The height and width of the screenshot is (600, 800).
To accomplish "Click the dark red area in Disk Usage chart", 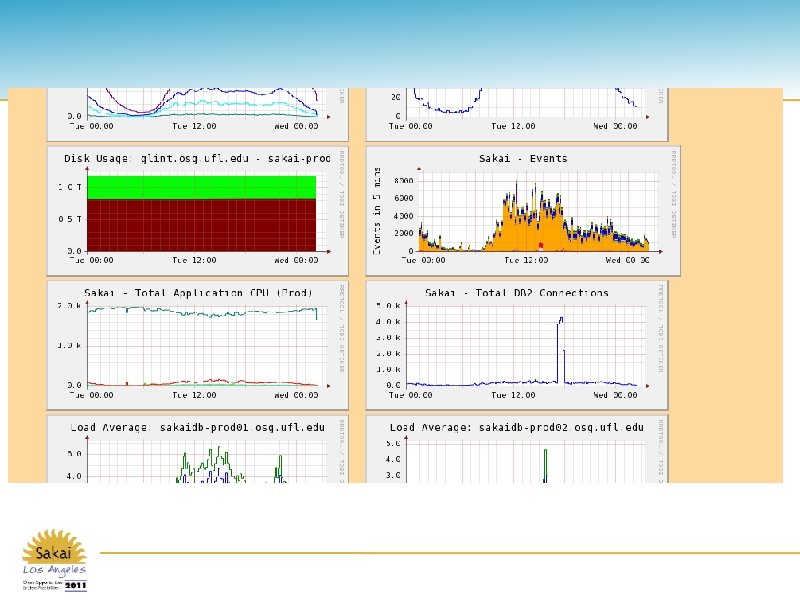I will point(202,225).
